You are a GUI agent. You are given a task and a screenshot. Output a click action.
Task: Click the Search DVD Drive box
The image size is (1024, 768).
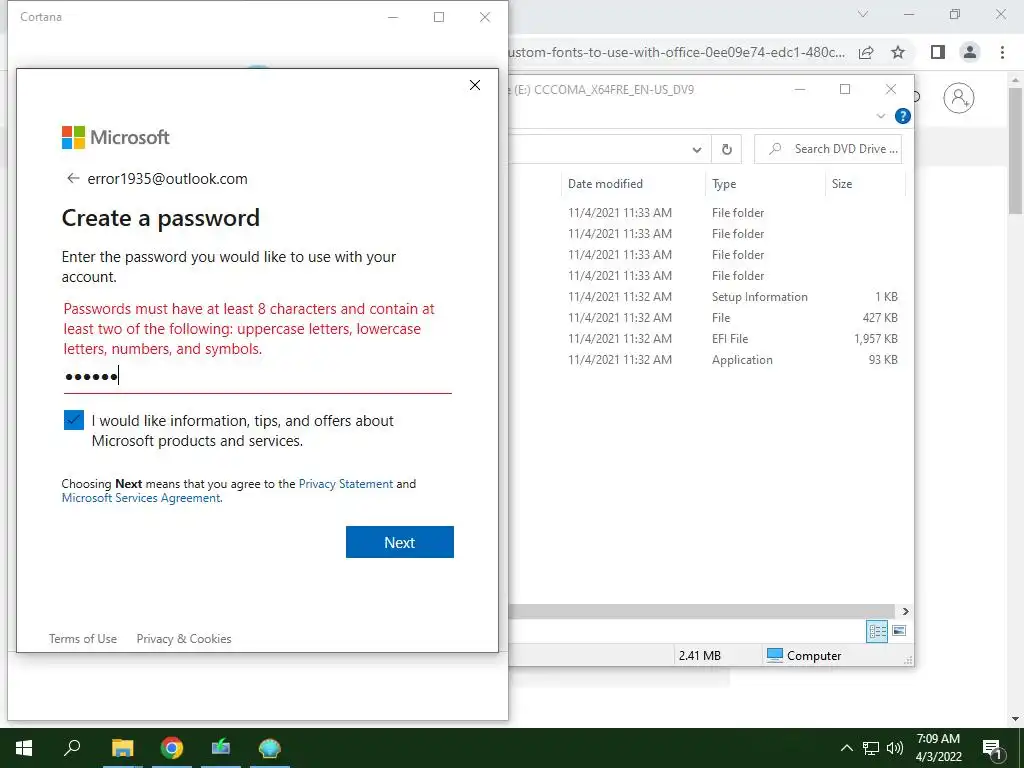(827, 149)
